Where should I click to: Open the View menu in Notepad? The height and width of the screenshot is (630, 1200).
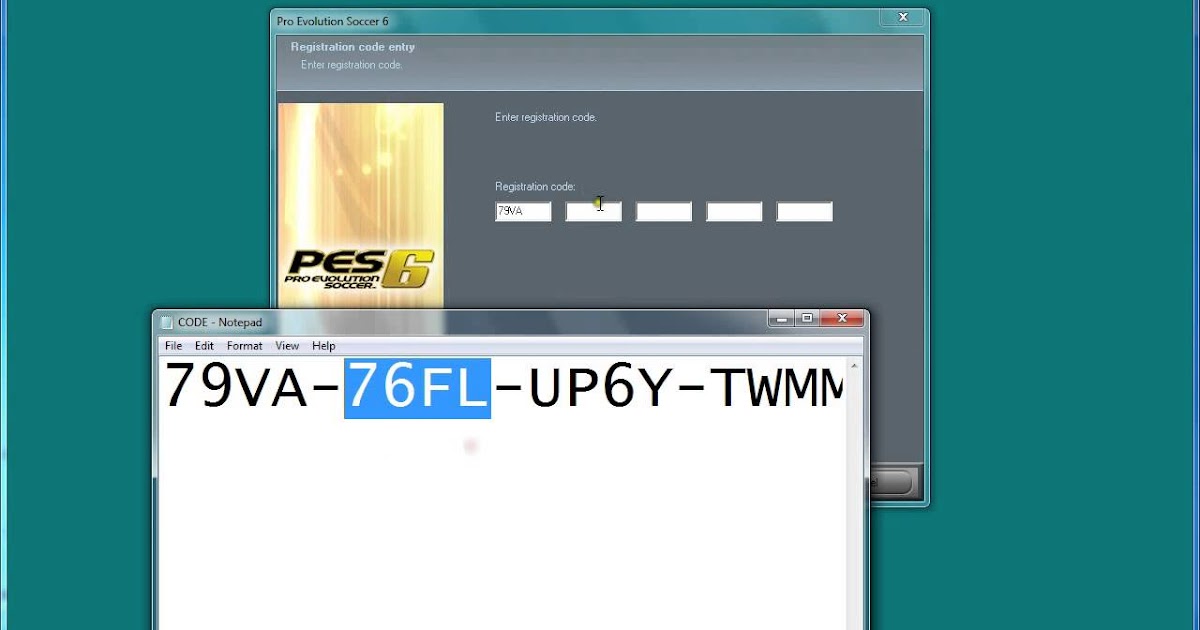coord(287,346)
